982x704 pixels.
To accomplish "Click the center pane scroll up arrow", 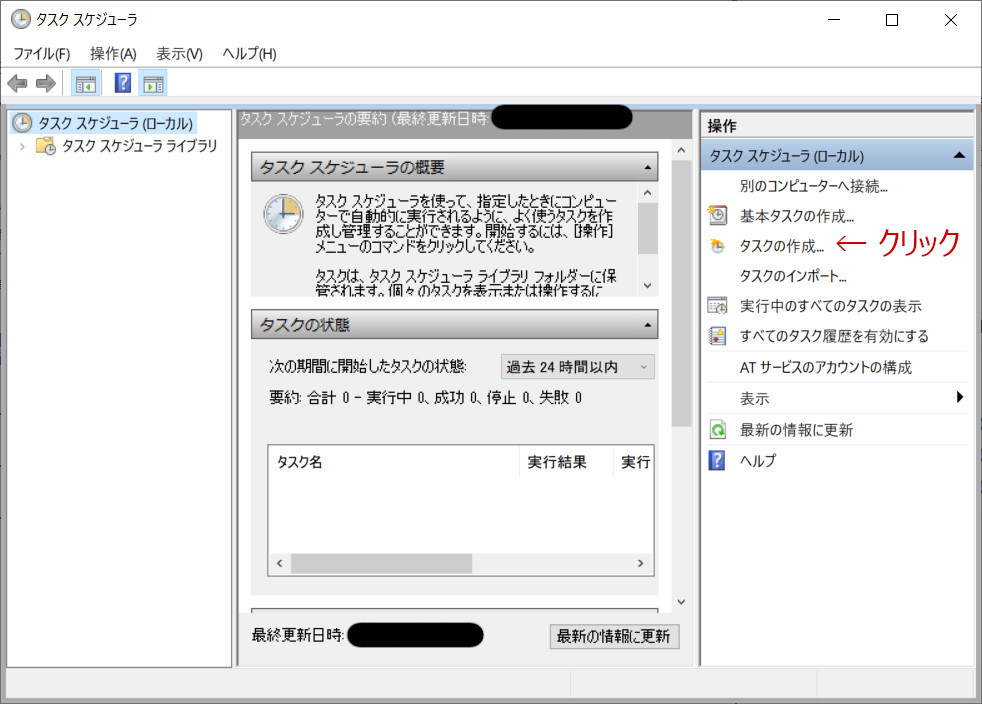I will (x=681, y=150).
